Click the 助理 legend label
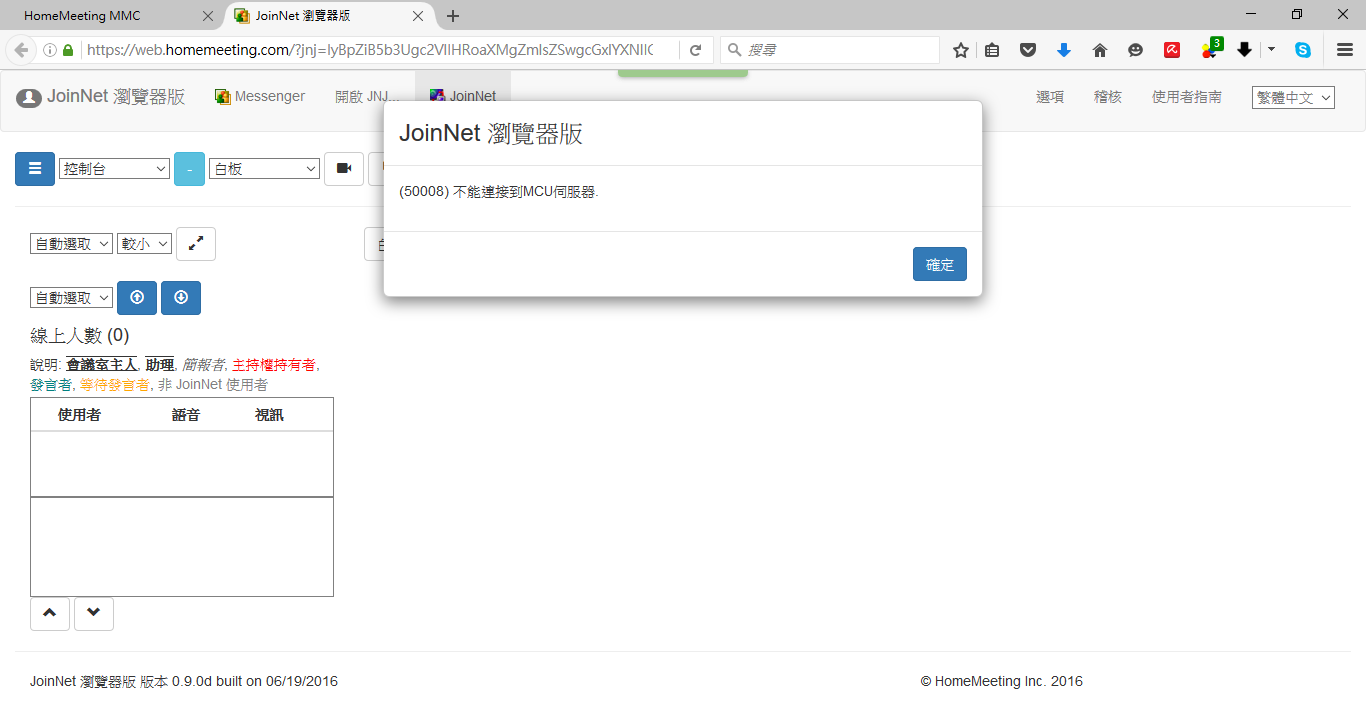The image size is (1366, 728). [160, 365]
